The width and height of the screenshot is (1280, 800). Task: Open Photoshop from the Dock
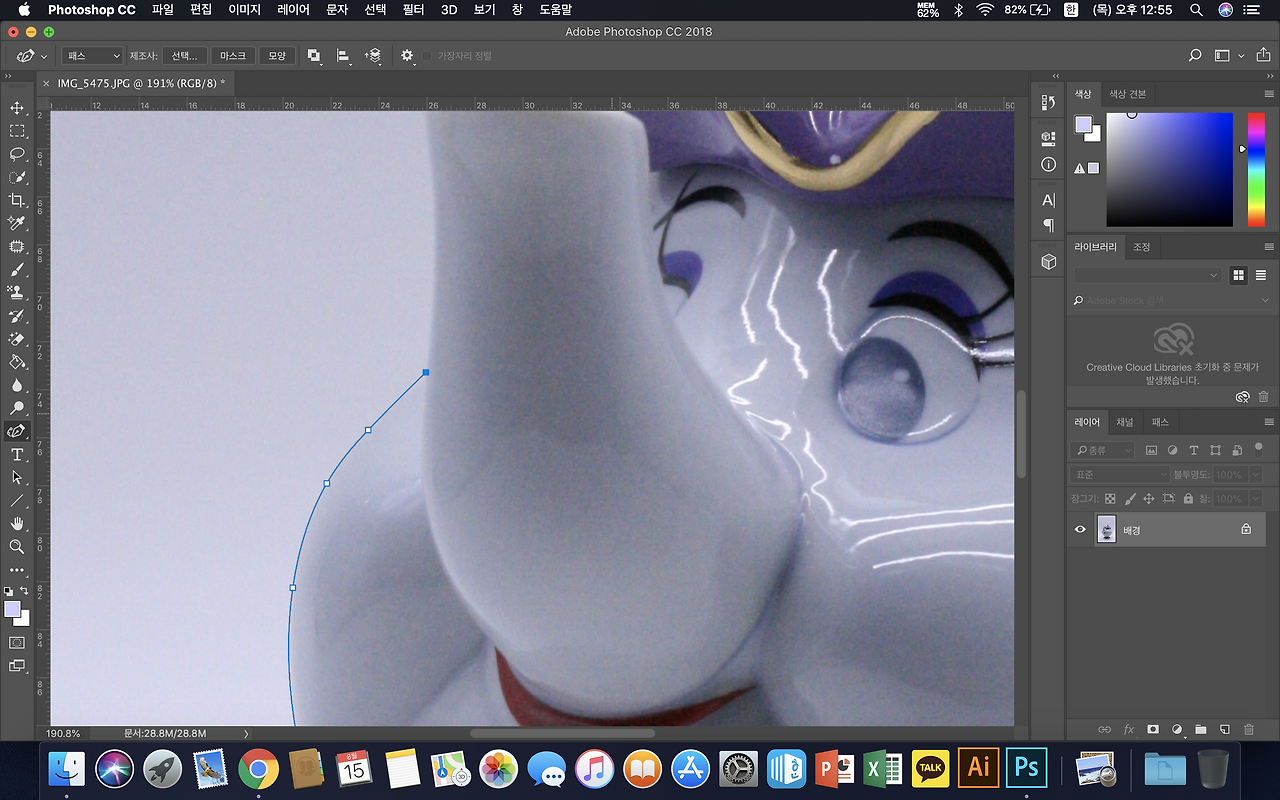pyautogui.click(x=1026, y=768)
